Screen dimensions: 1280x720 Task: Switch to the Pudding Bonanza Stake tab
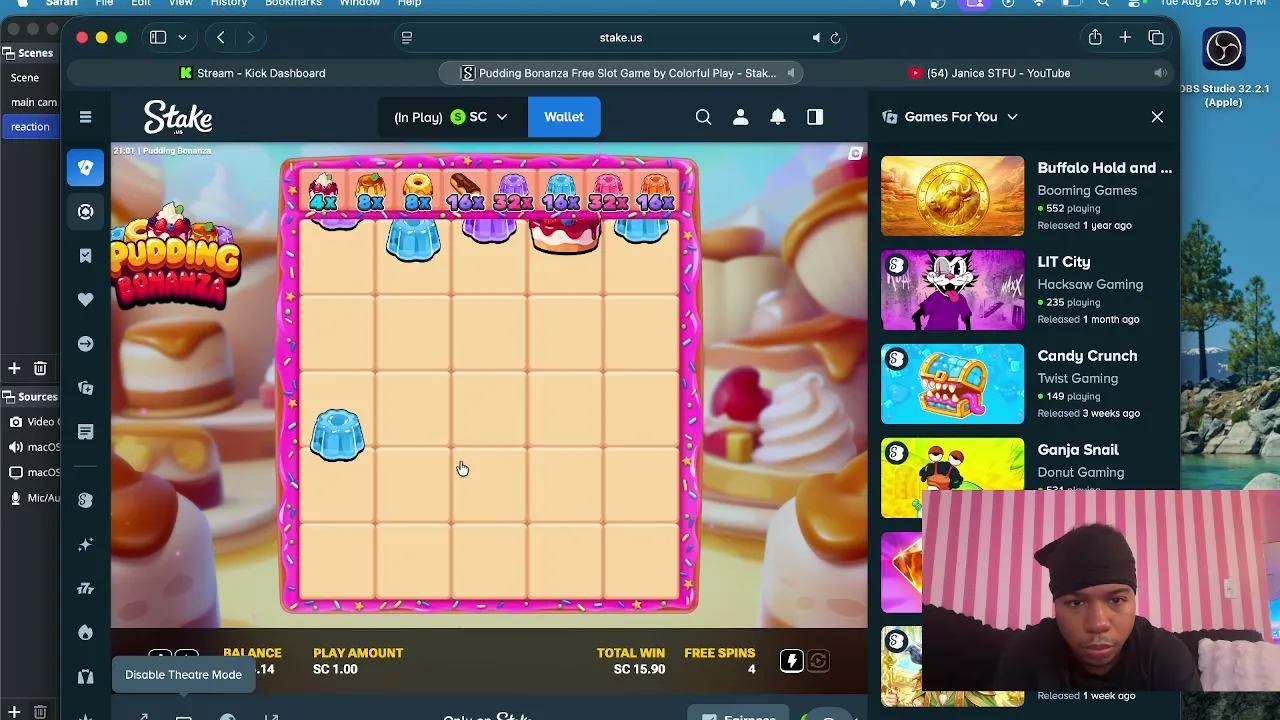coord(620,73)
